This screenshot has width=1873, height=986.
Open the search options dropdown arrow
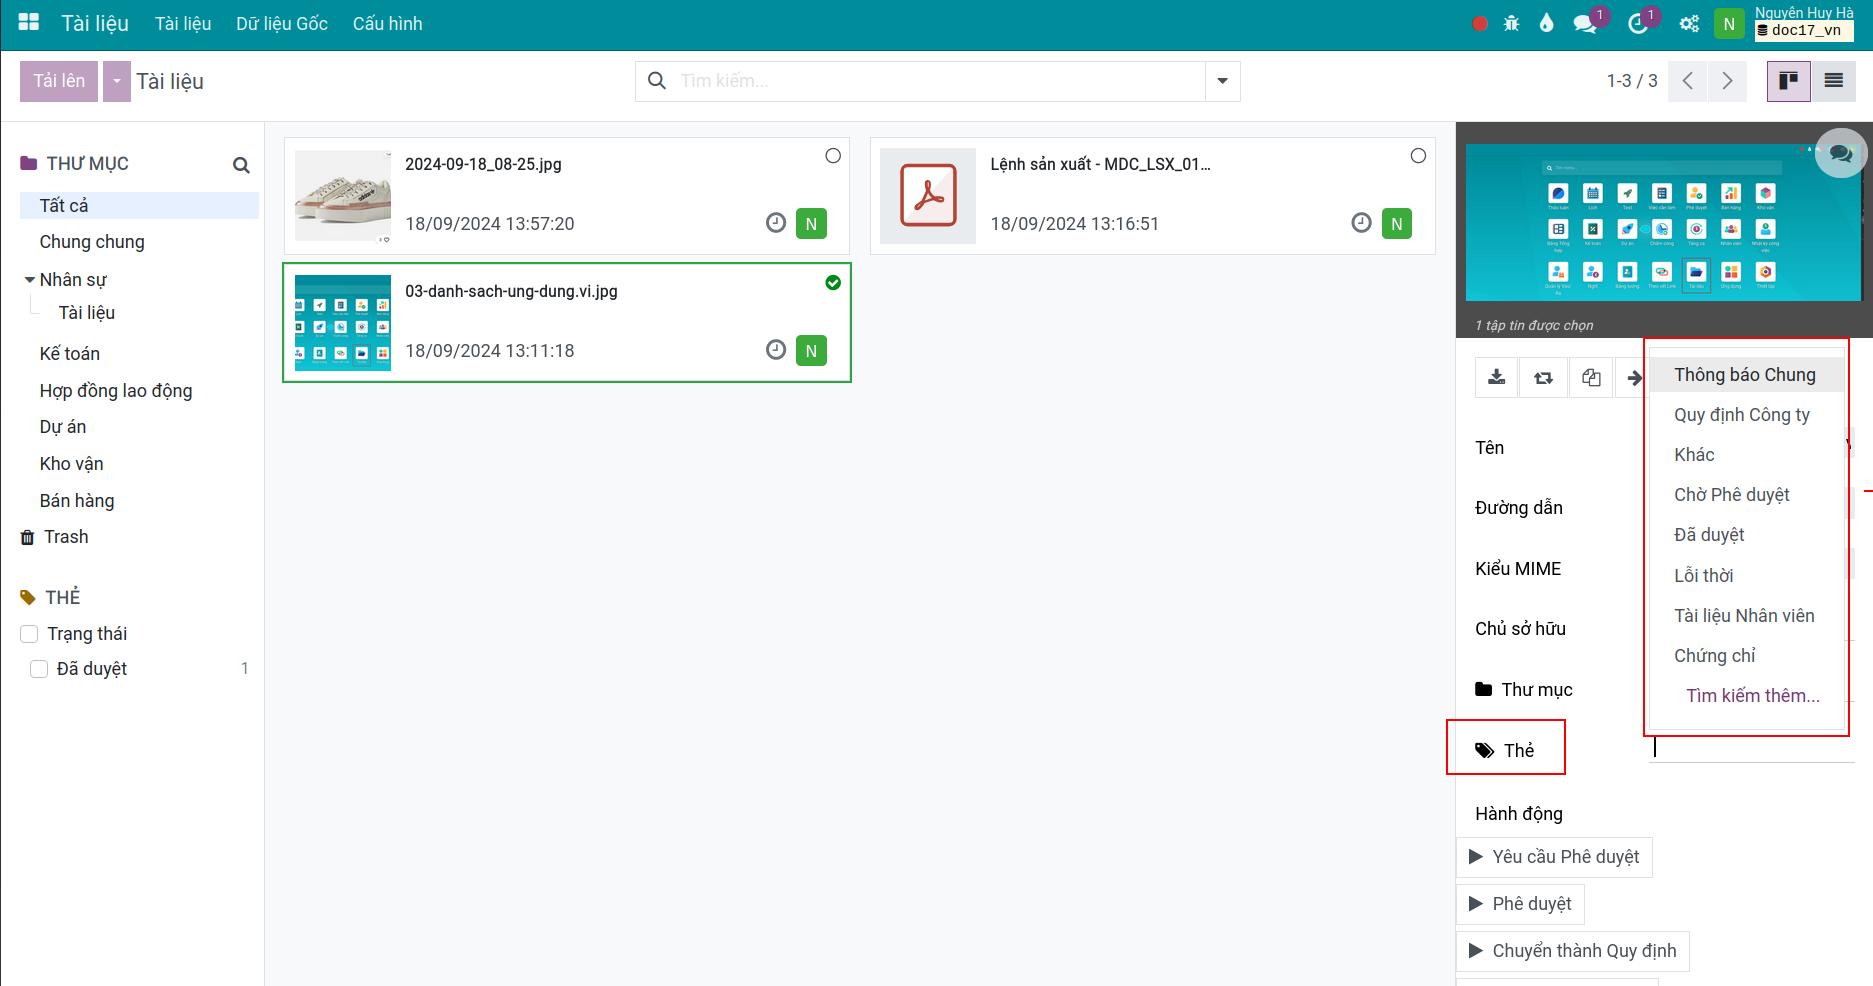tap(1222, 81)
